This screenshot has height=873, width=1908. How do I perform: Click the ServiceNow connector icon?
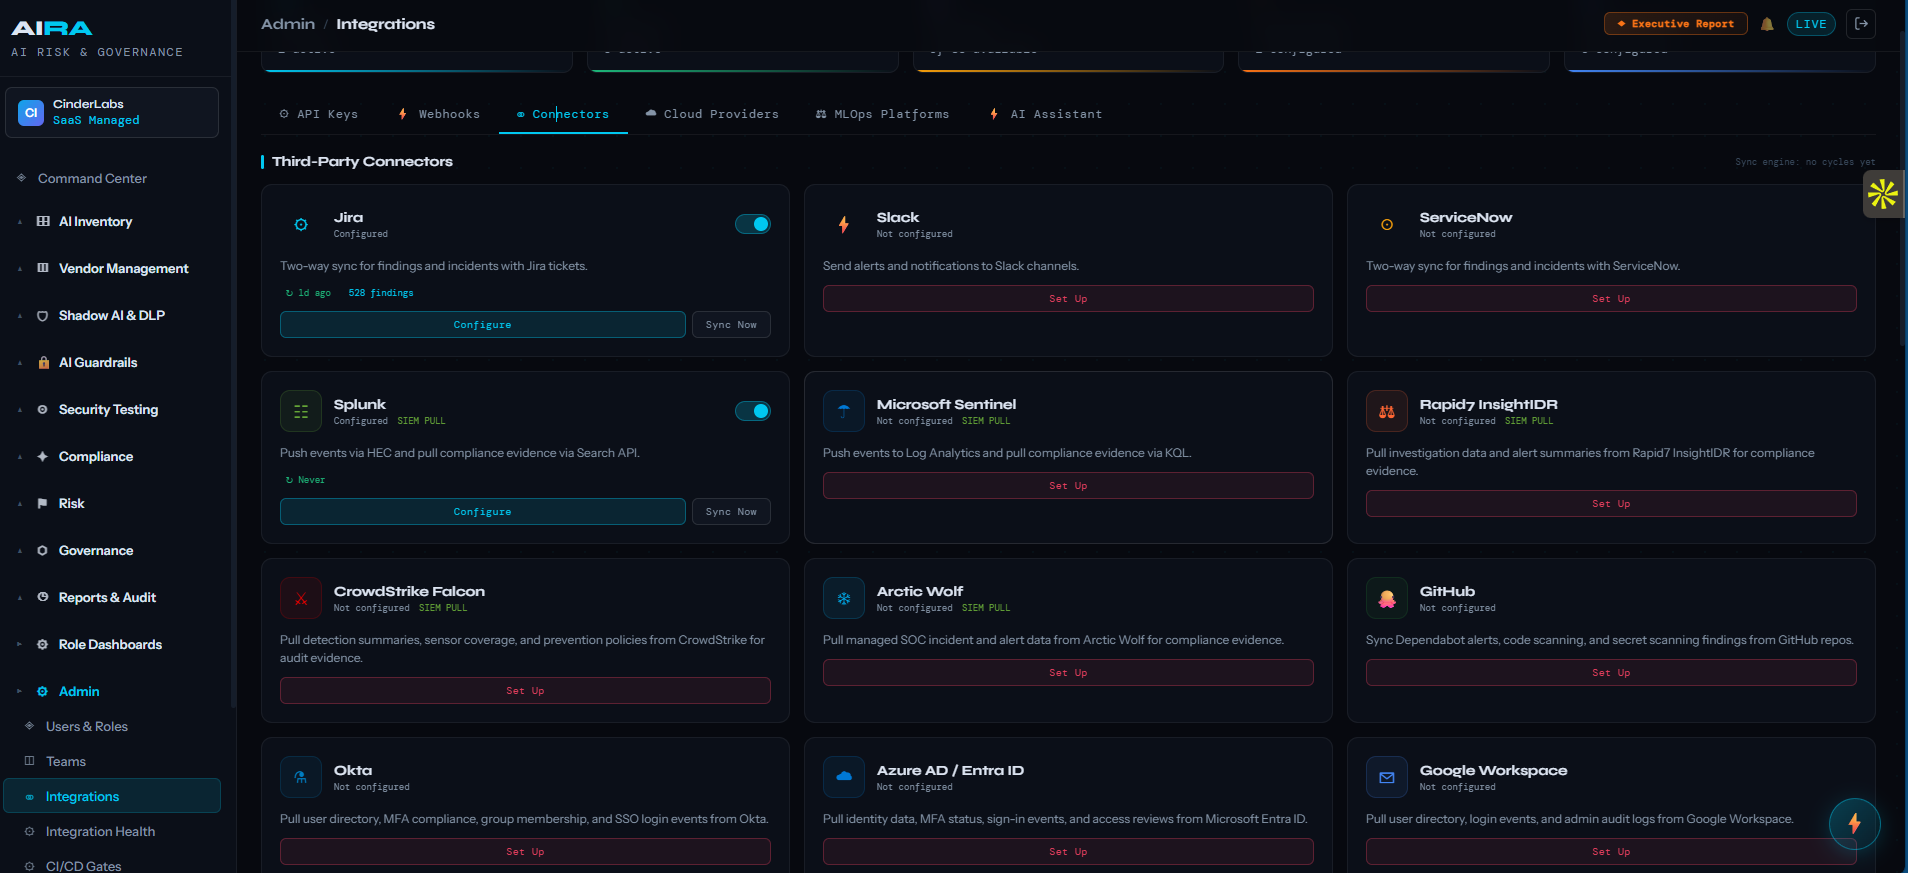[x=1387, y=225]
